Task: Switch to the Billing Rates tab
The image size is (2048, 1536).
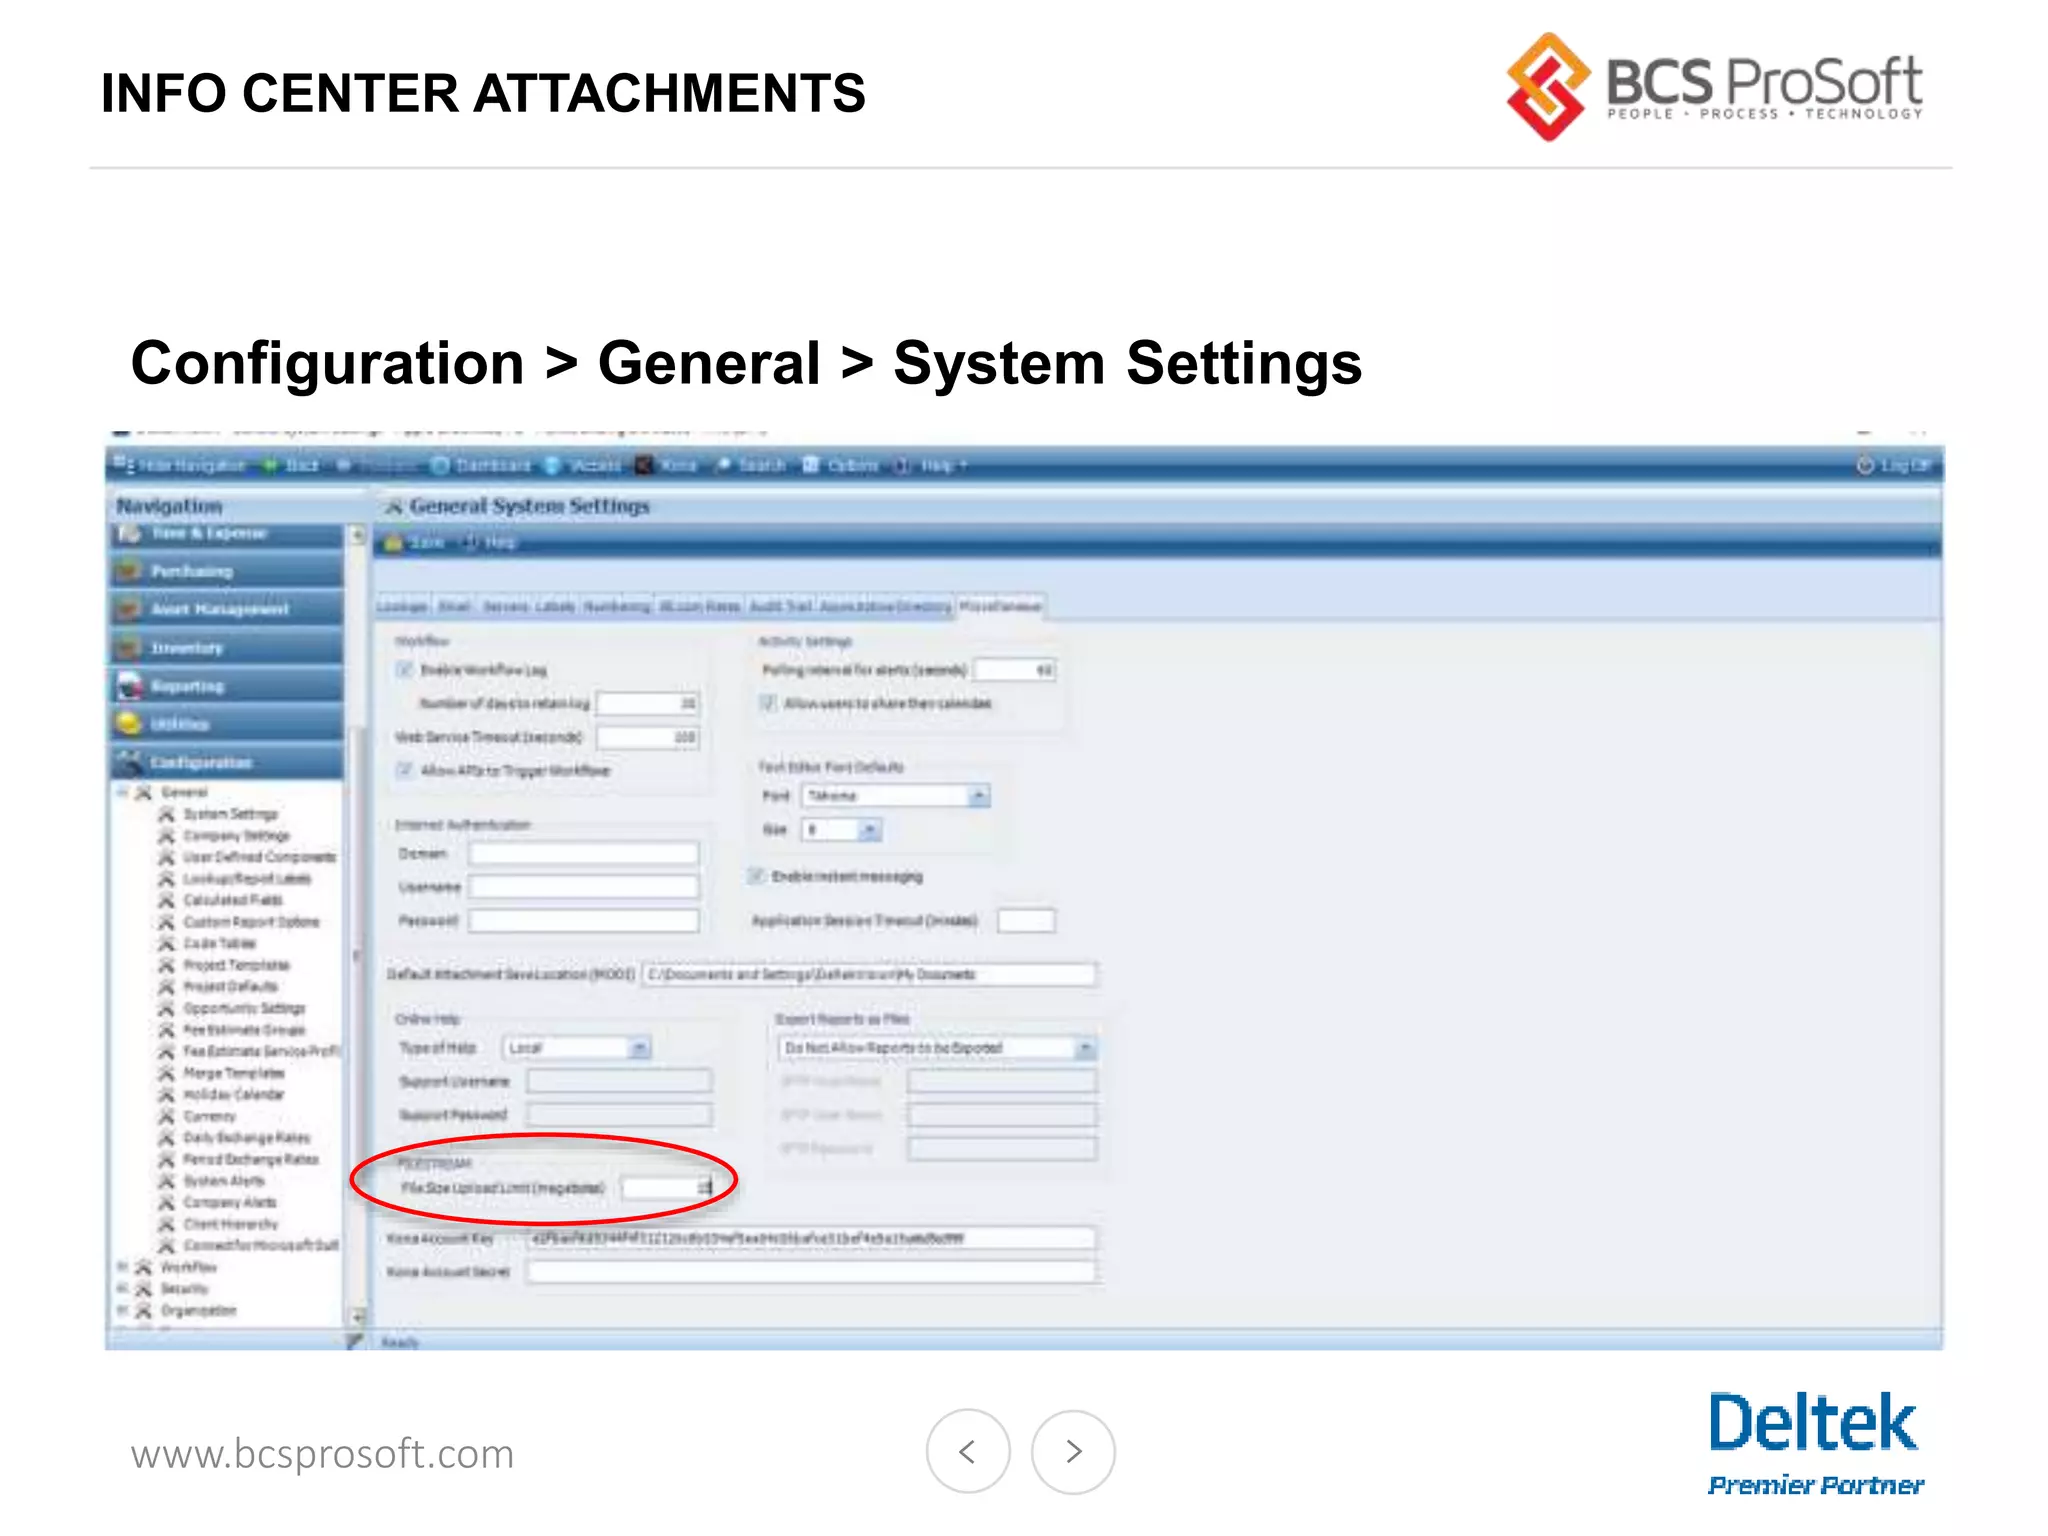Action: click(x=700, y=606)
